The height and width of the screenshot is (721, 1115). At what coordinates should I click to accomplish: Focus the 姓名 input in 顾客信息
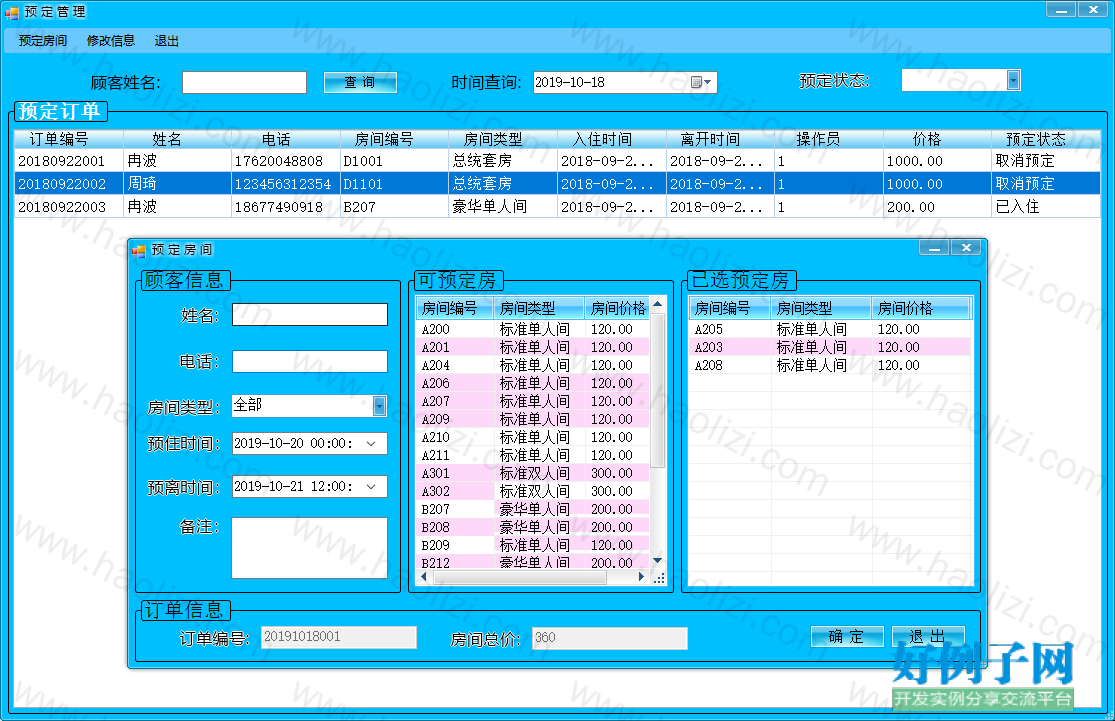[310, 315]
